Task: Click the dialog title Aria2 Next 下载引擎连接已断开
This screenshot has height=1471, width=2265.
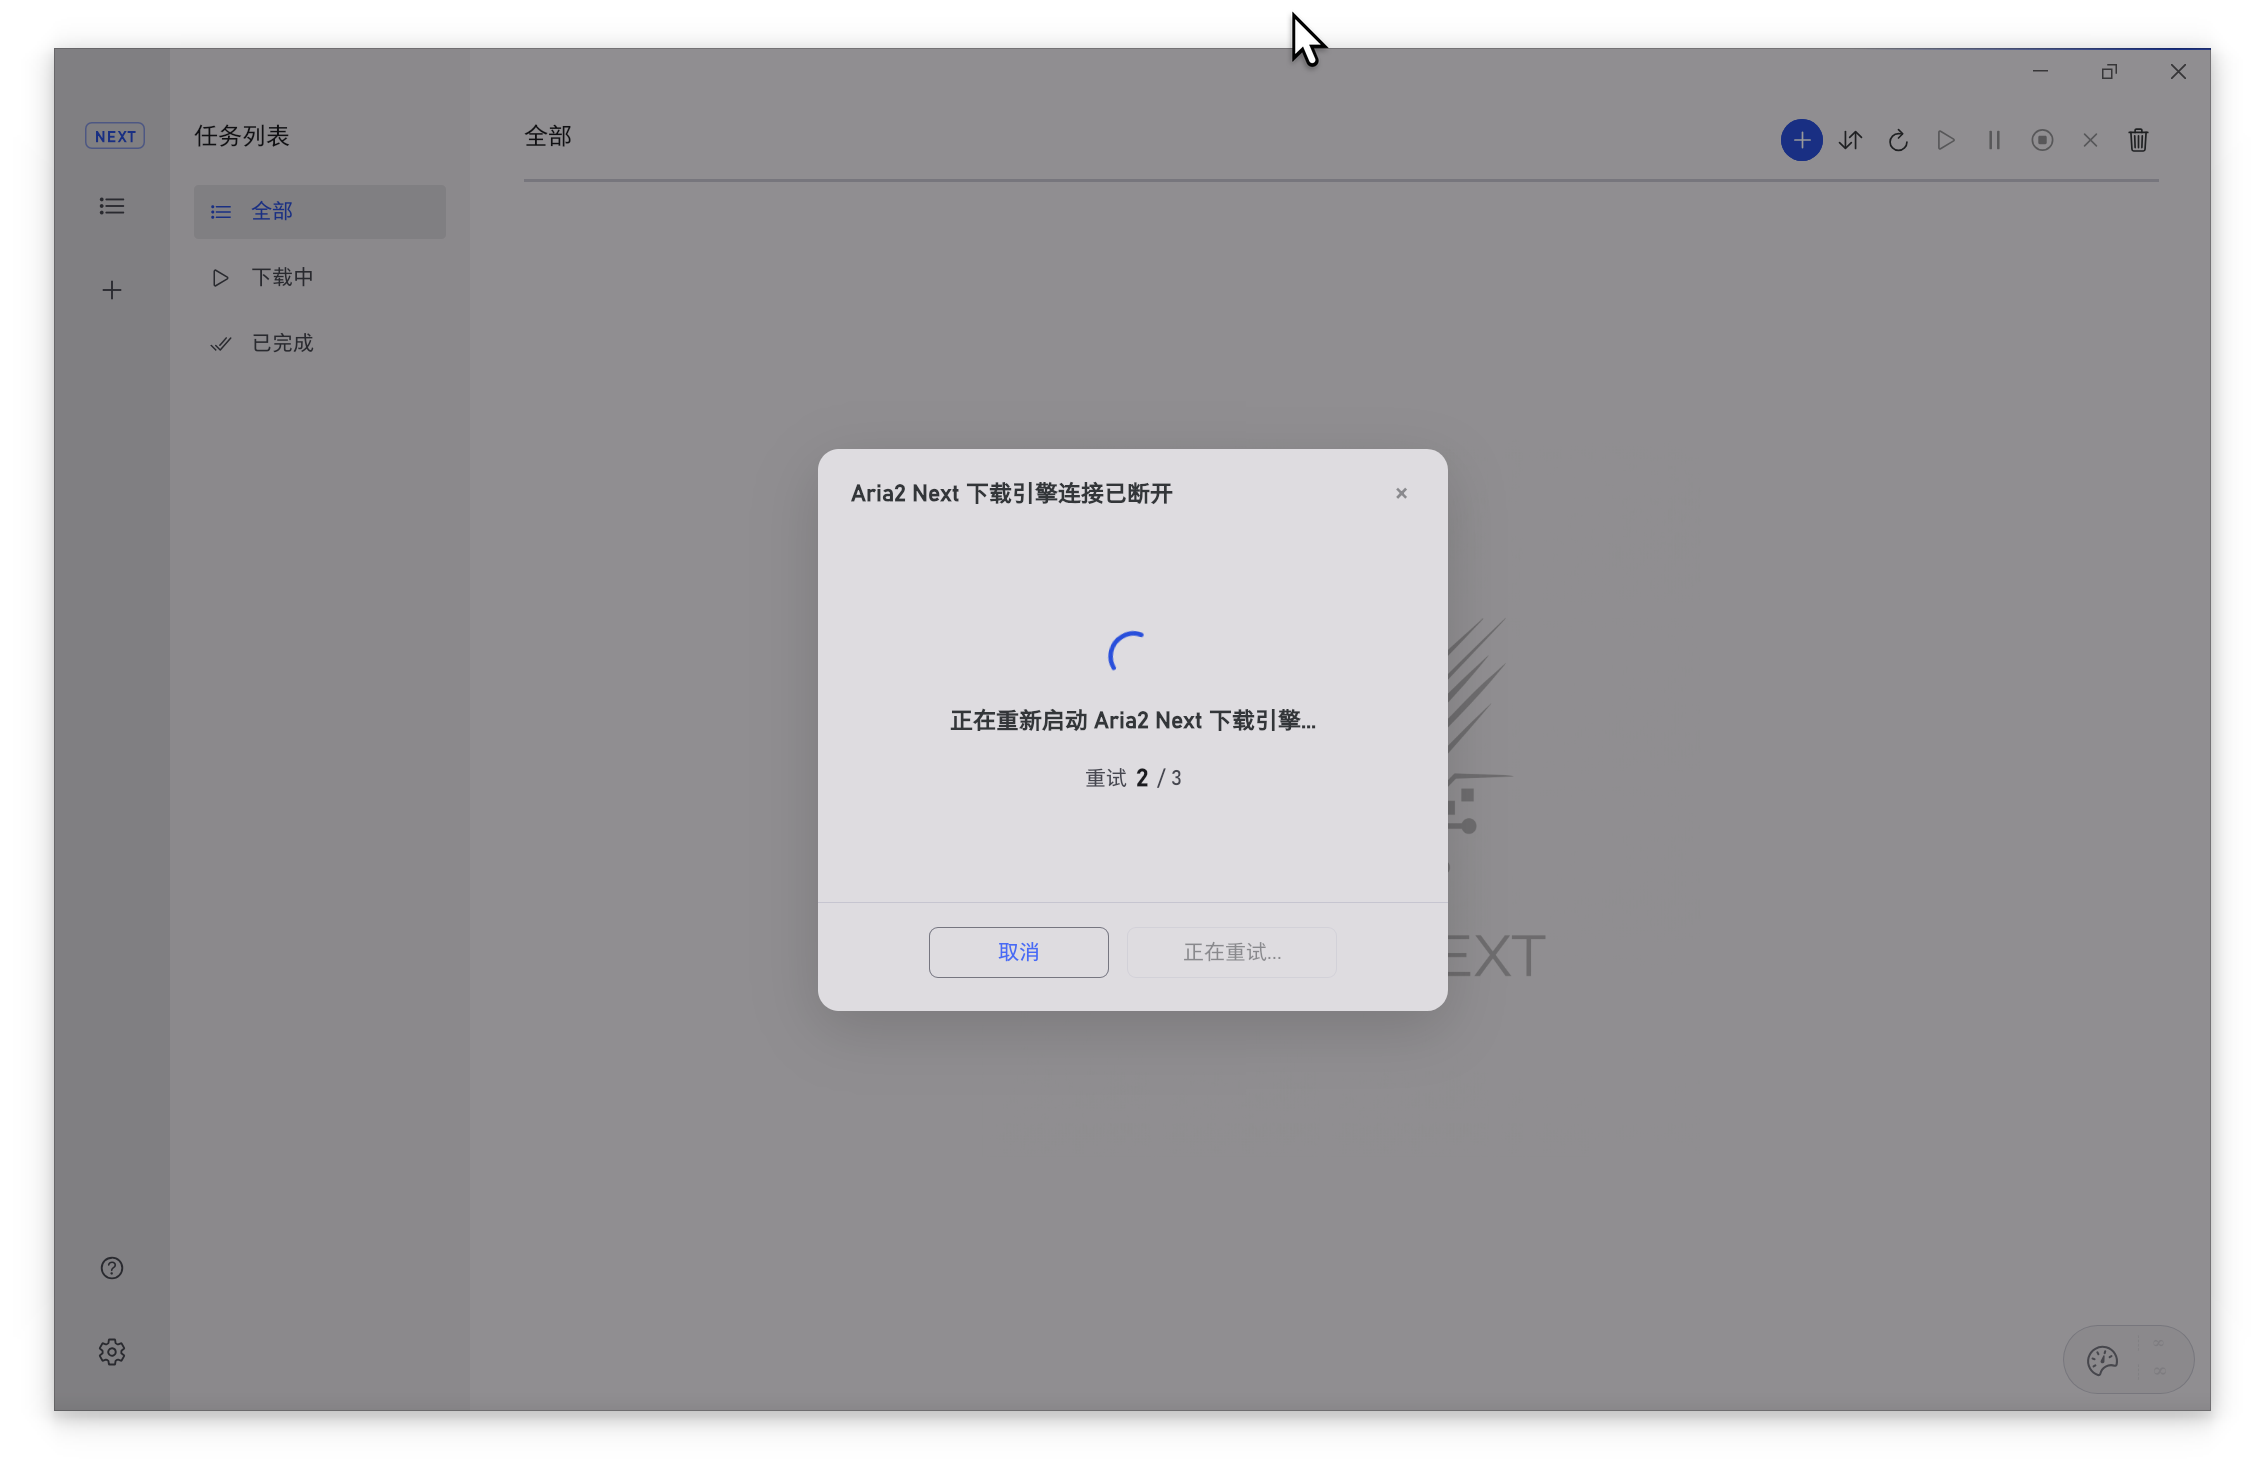Action: pos(1011,493)
